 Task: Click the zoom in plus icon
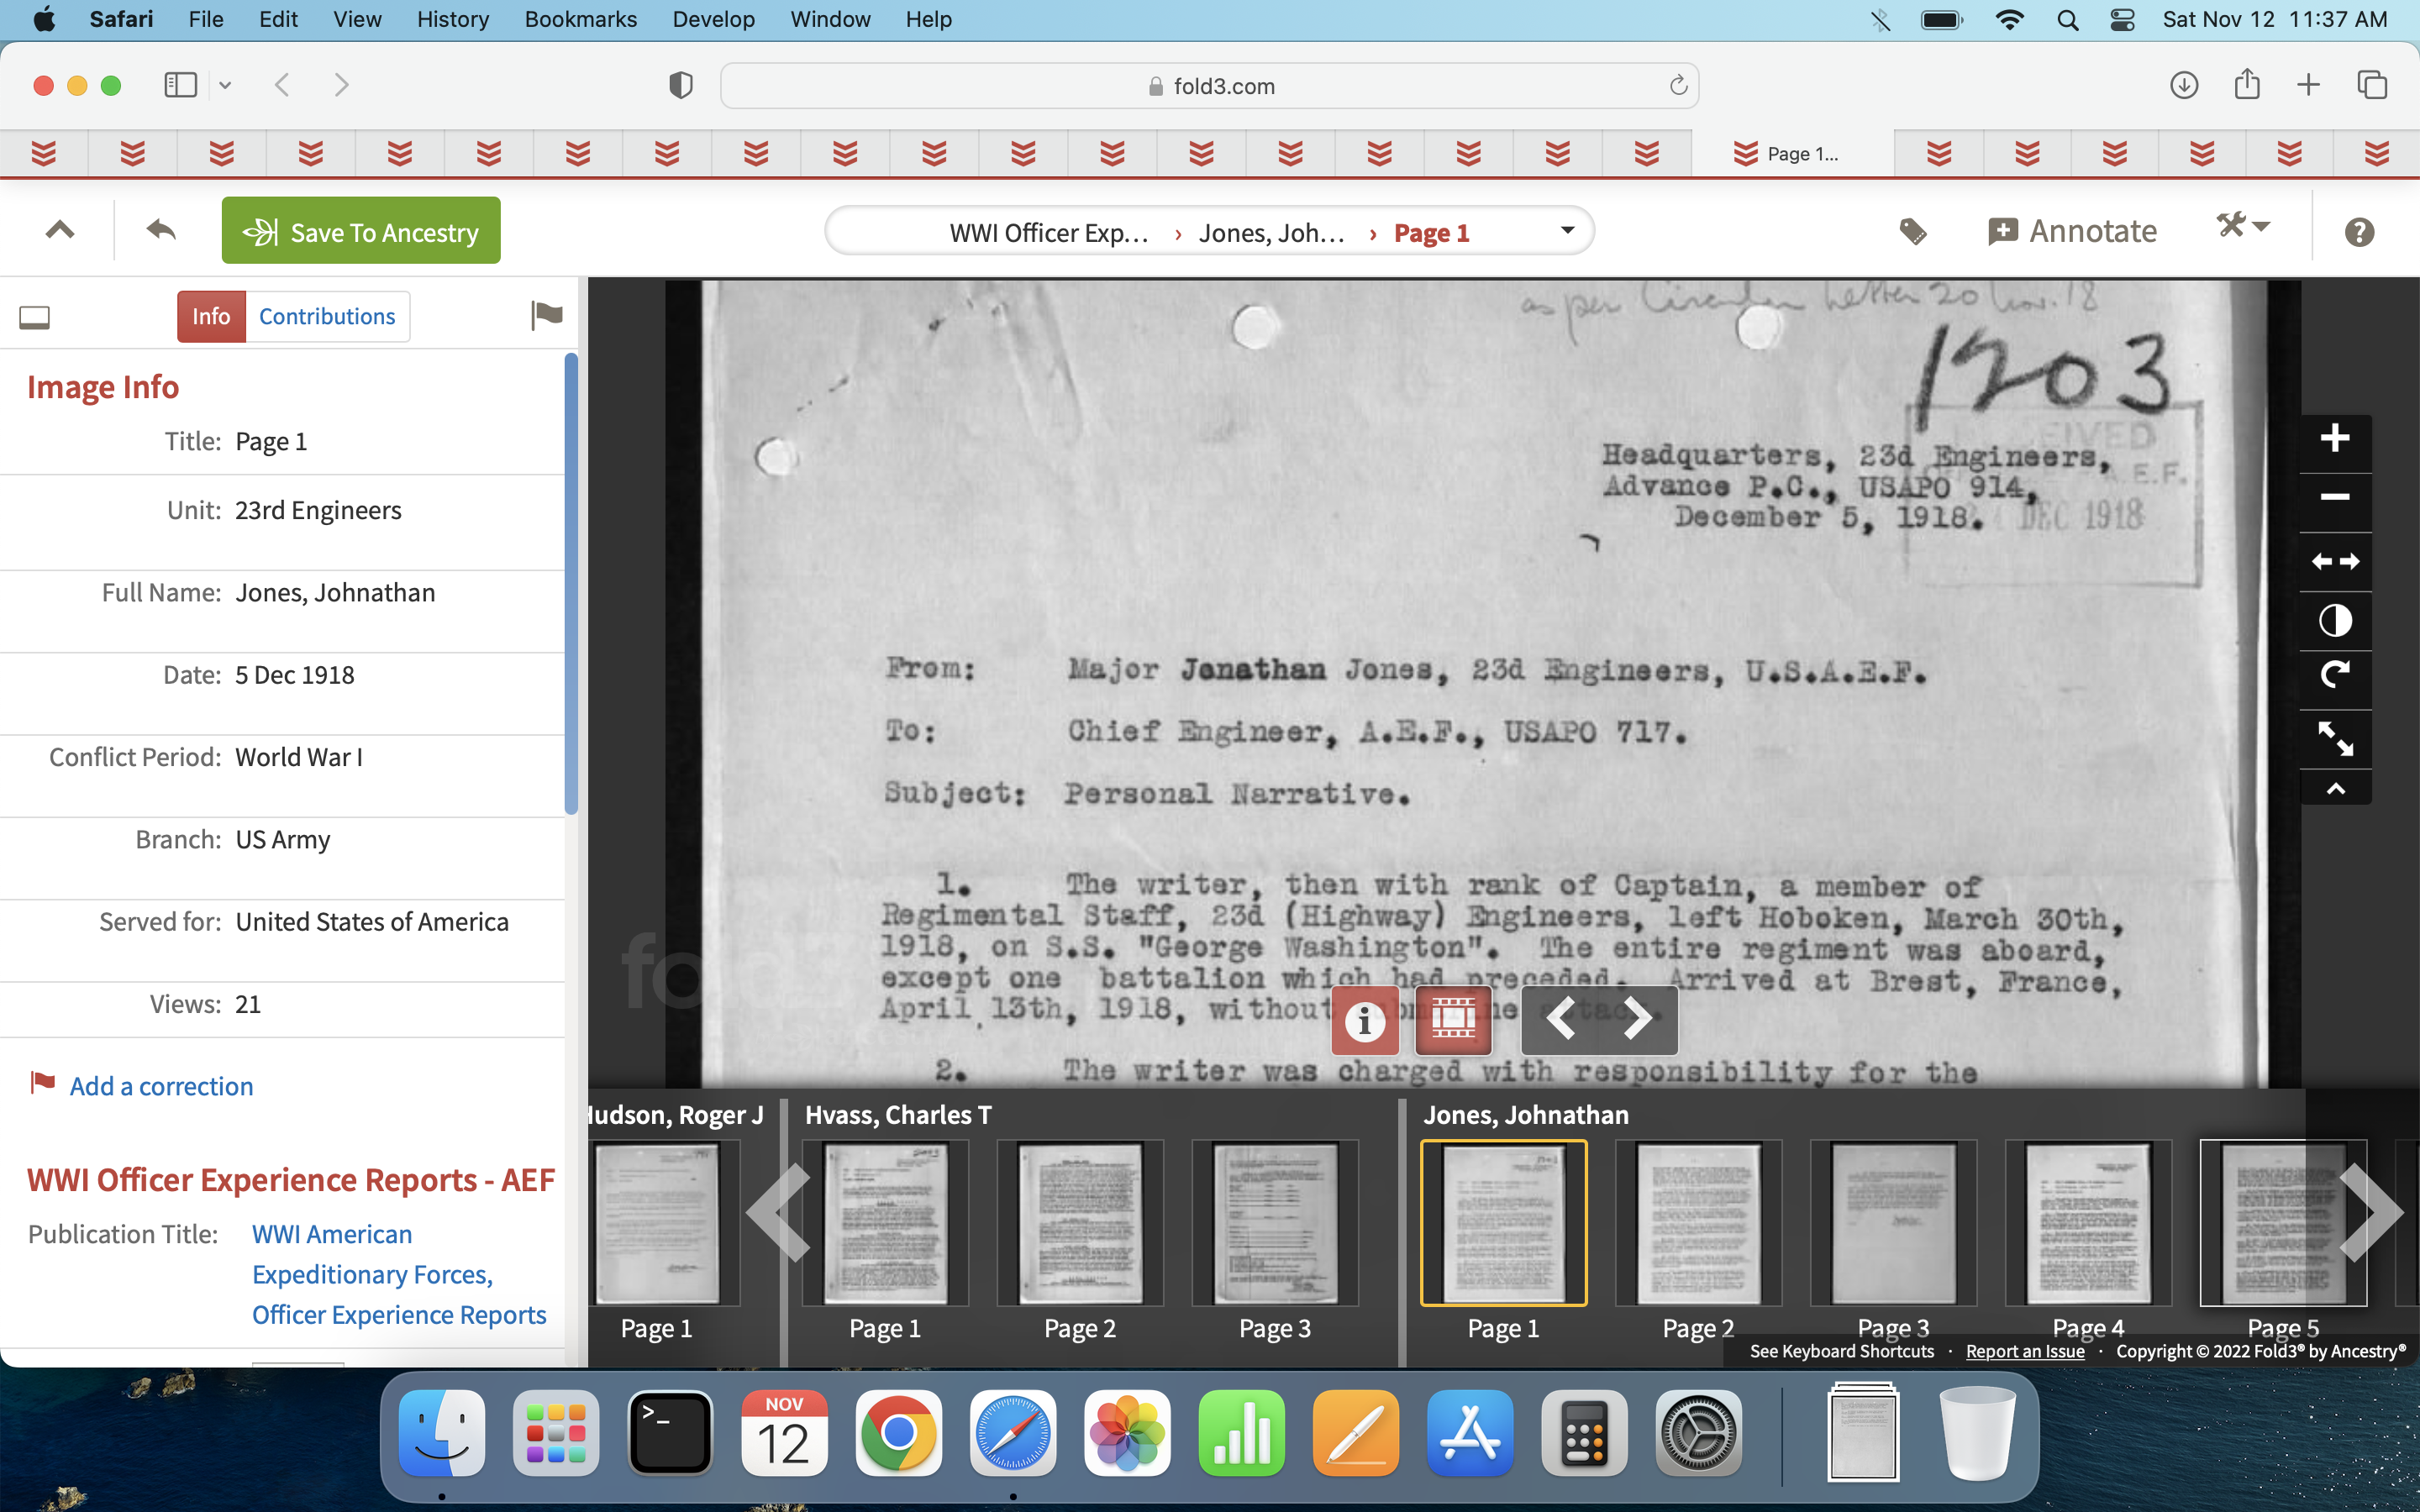[x=2335, y=438]
